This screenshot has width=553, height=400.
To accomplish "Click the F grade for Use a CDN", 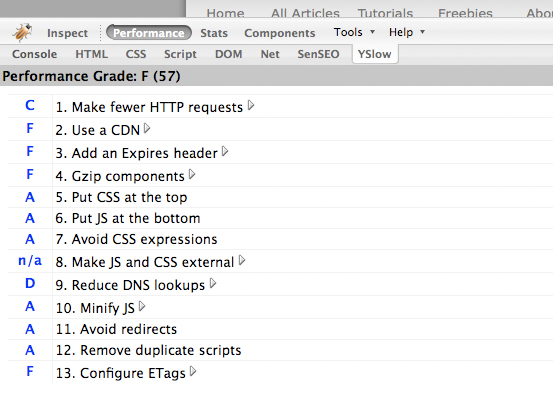I will click(30, 128).
